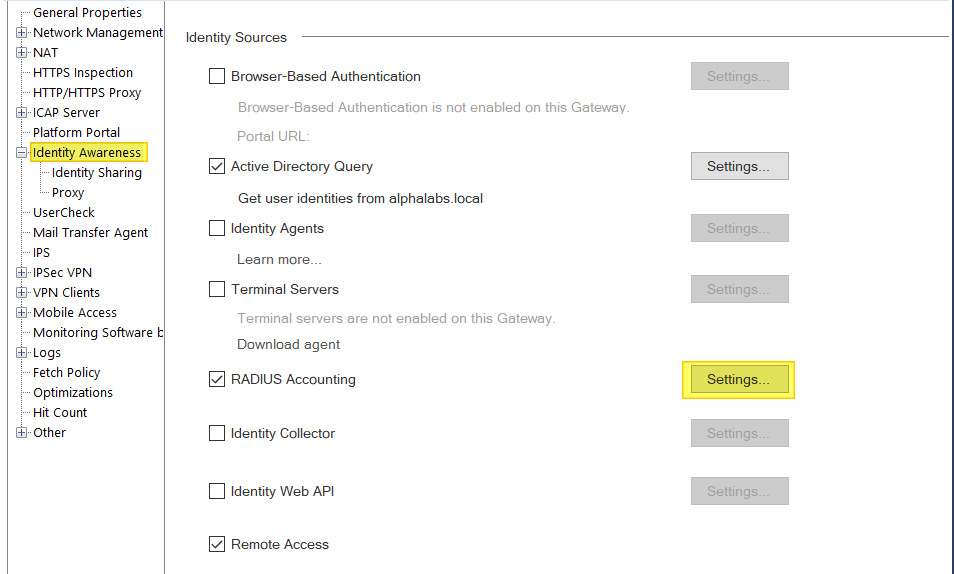Screen dimensions: 954x574
Task: Click the Learn more link
Action: coord(279,259)
